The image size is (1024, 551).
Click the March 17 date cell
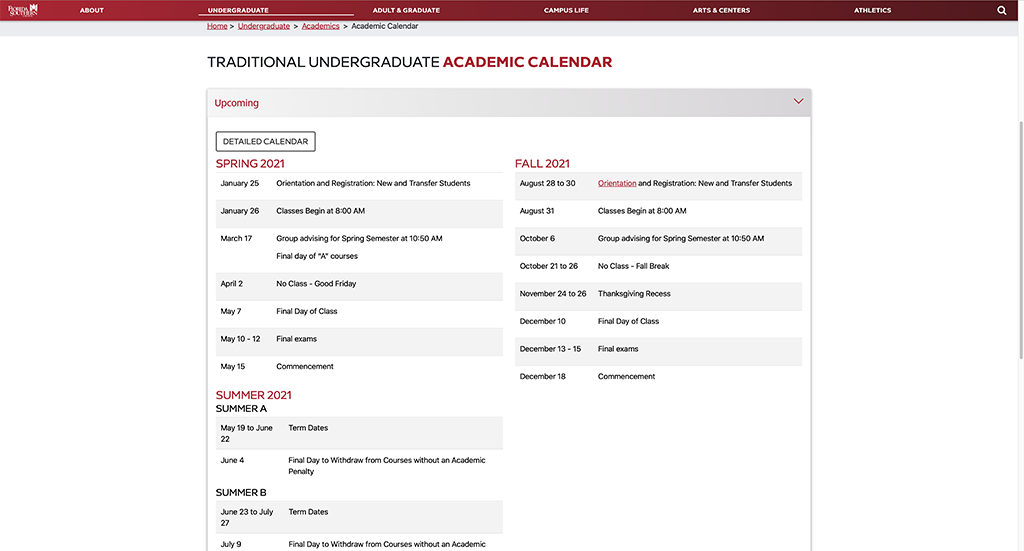click(x=236, y=238)
